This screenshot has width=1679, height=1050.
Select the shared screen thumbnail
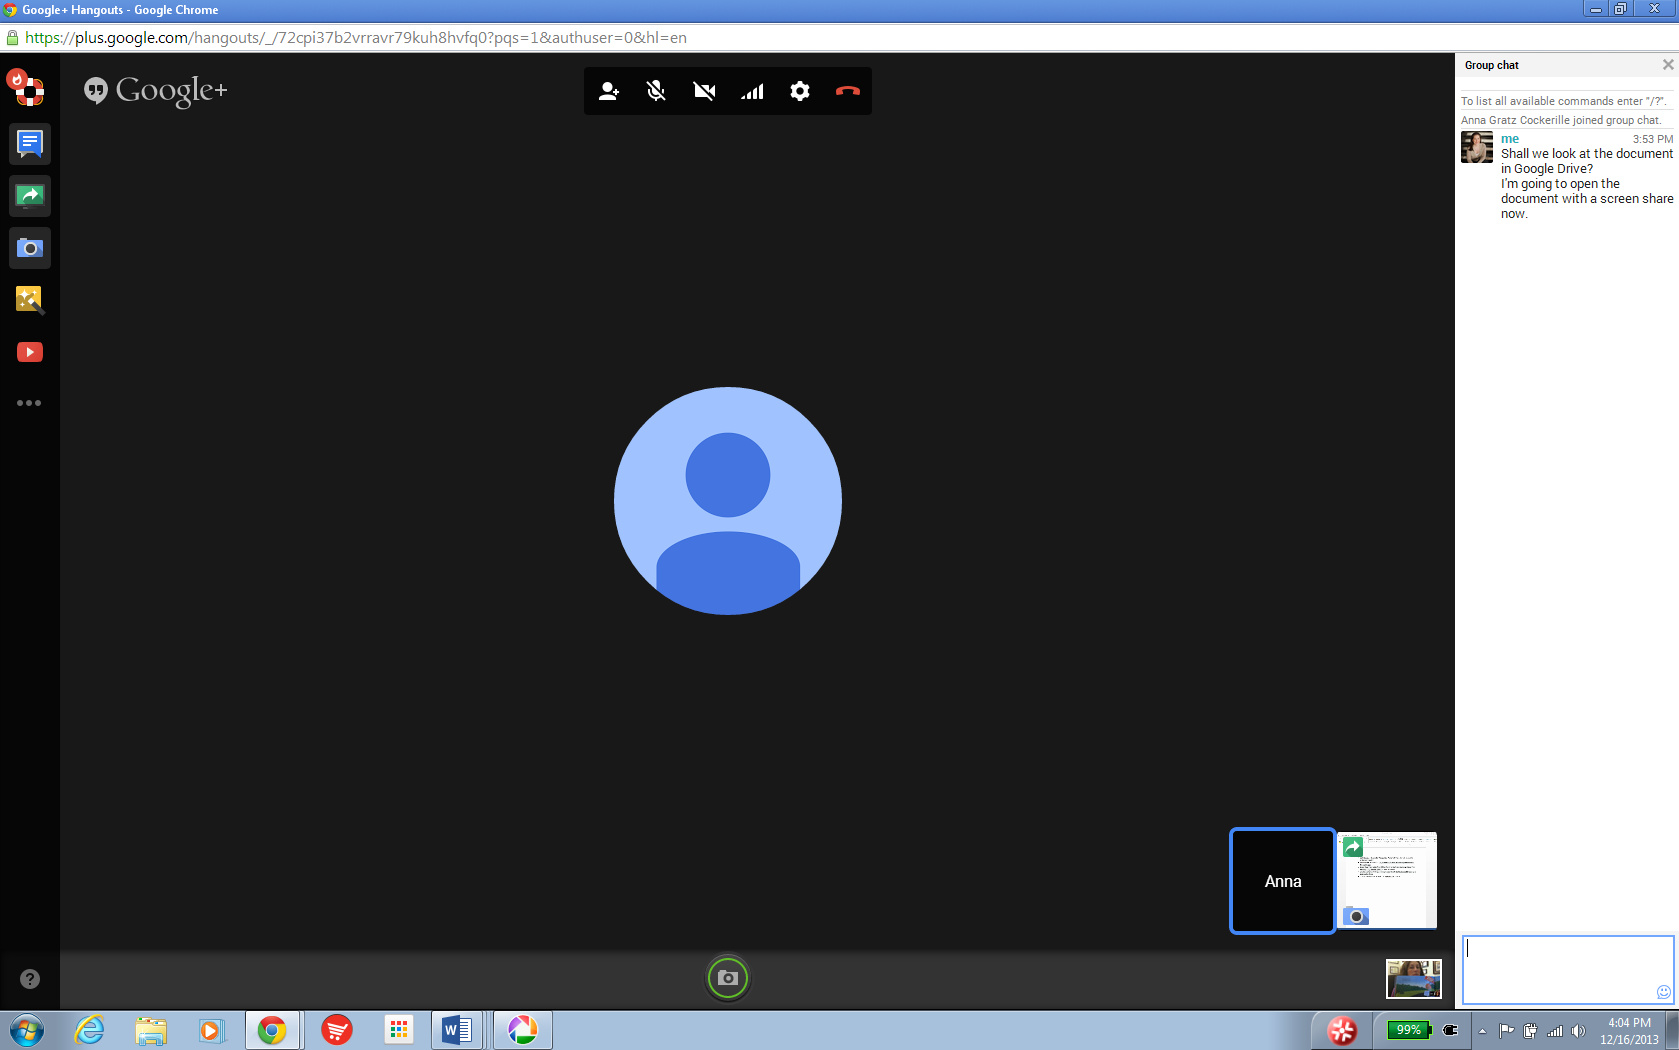(1387, 881)
